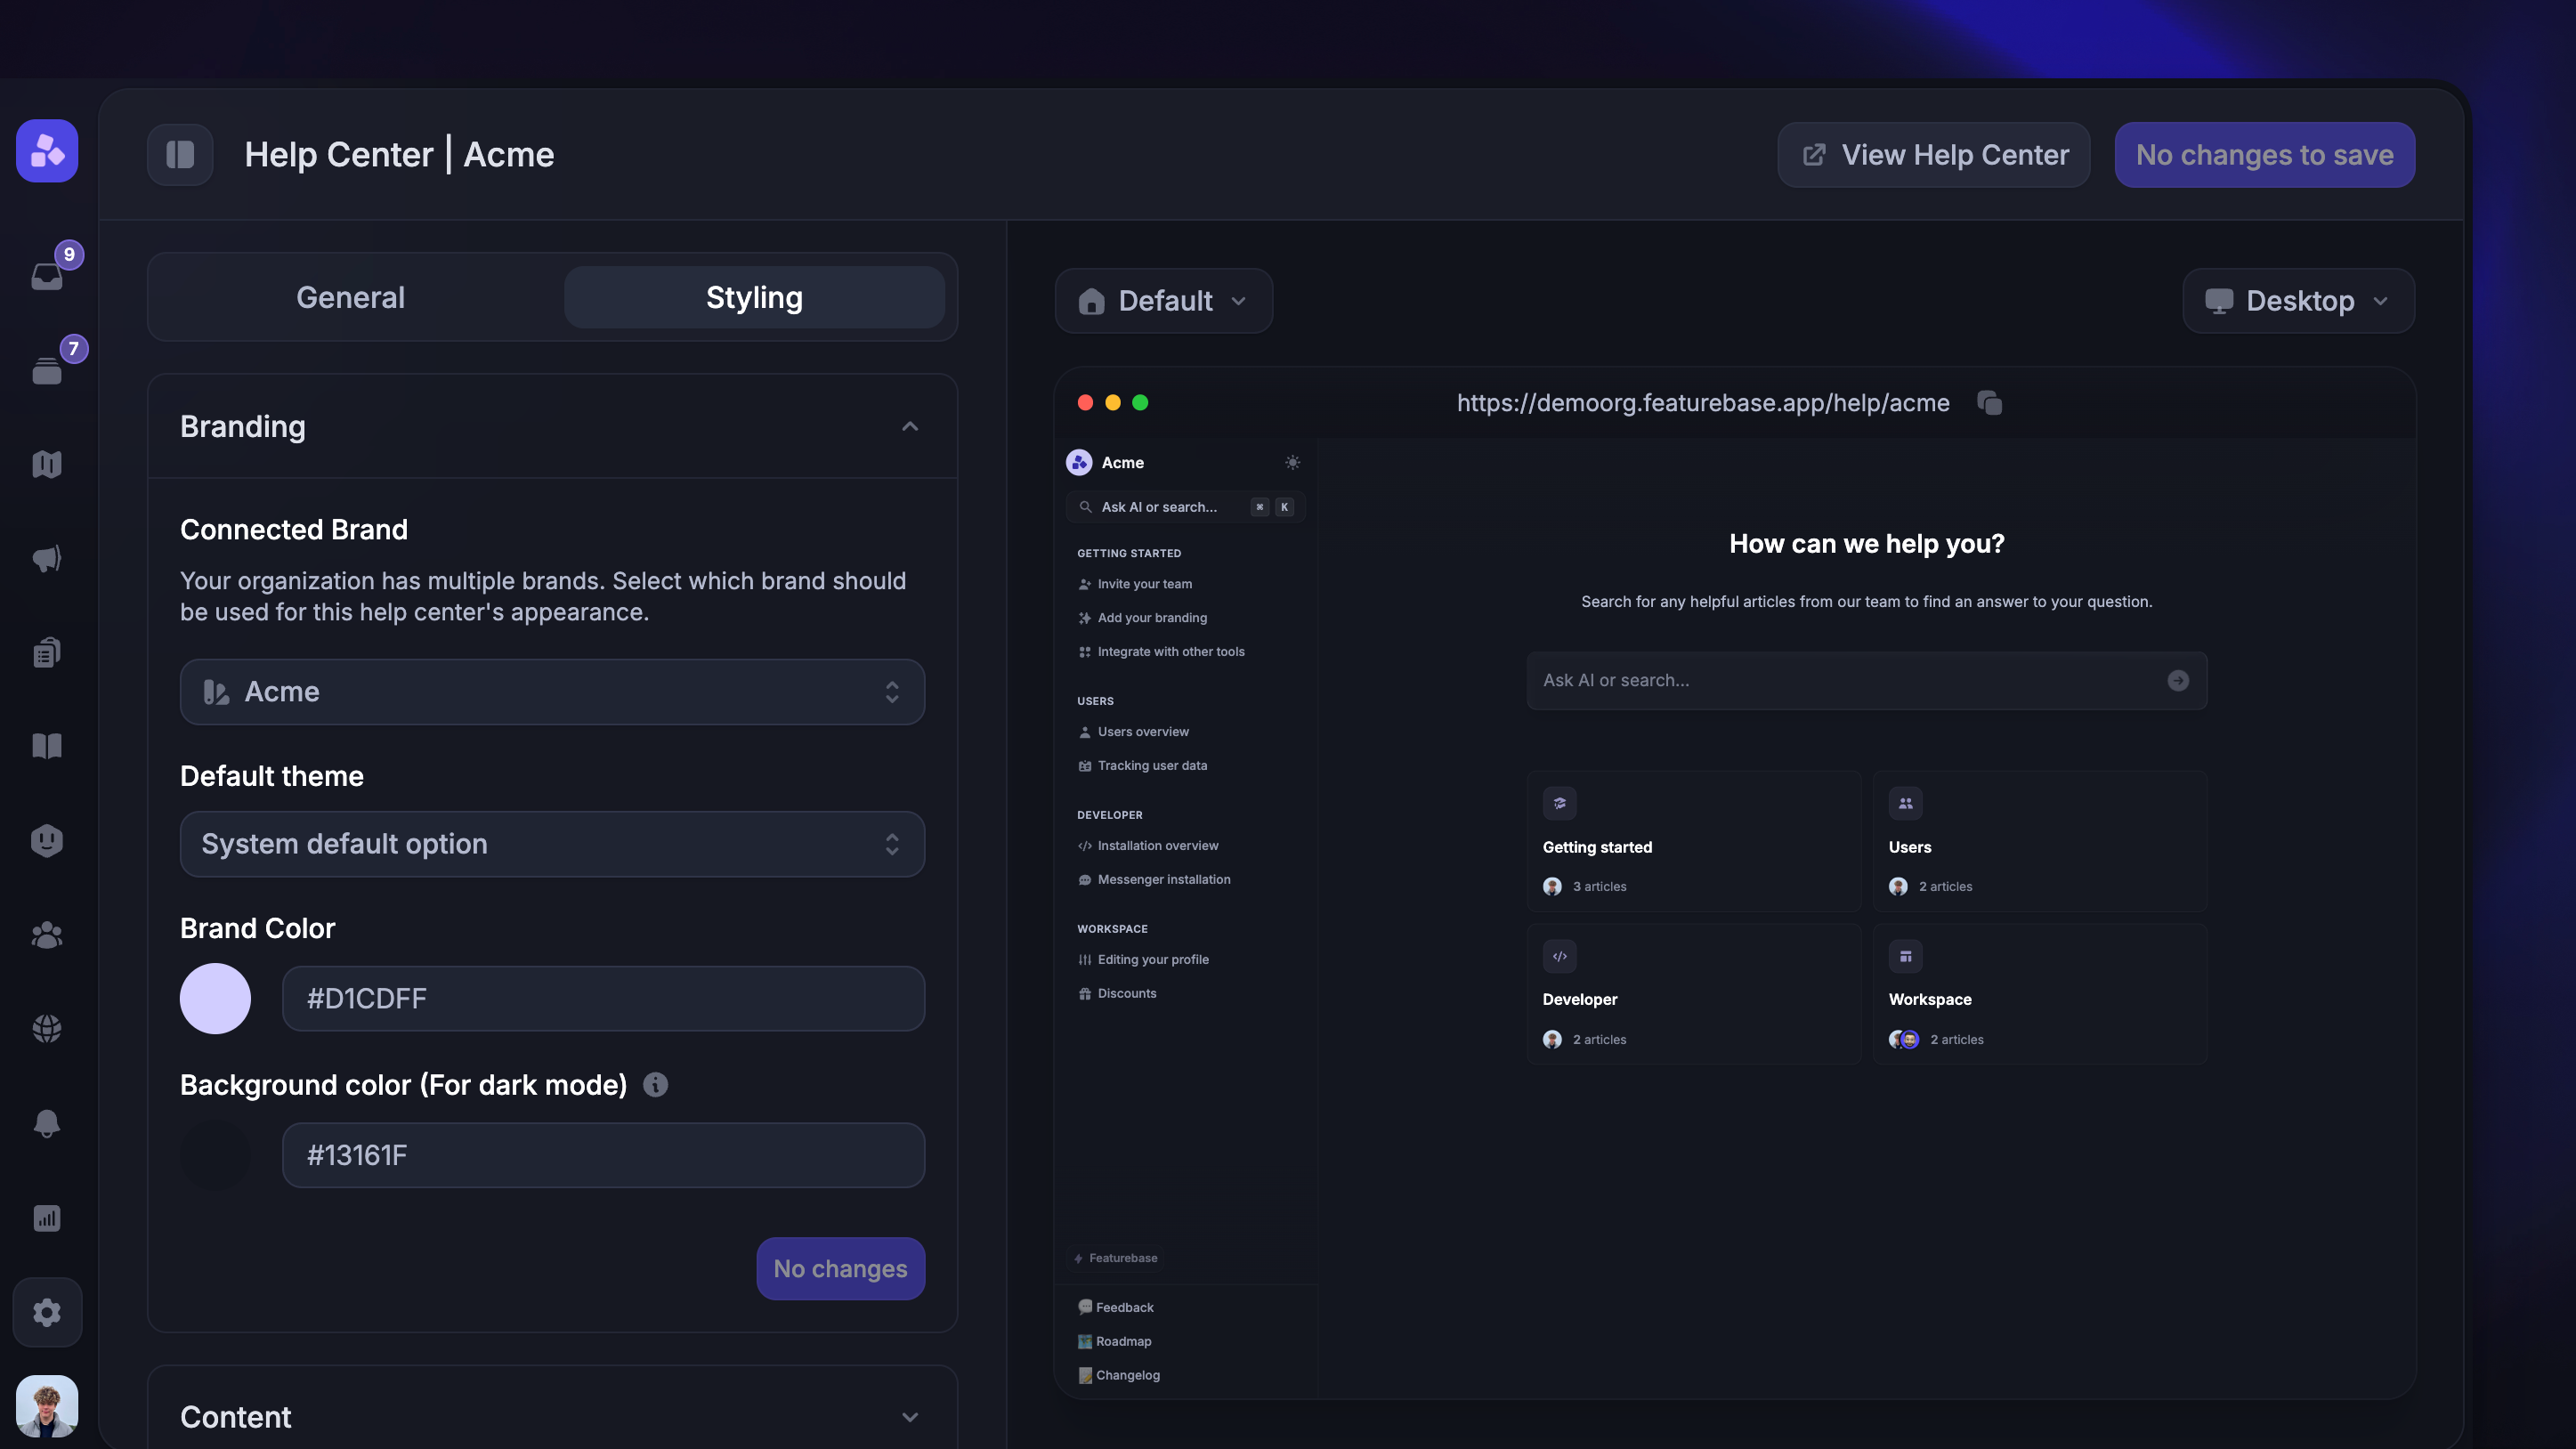Open the inbox icon with badge 9
2576x1449 pixels.
47,276
